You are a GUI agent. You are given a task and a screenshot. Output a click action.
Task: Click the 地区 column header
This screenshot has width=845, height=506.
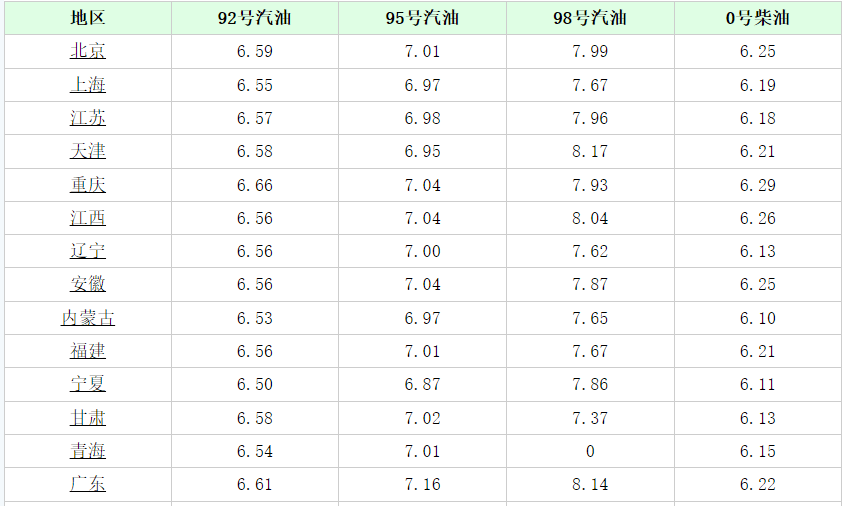point(88,18)
